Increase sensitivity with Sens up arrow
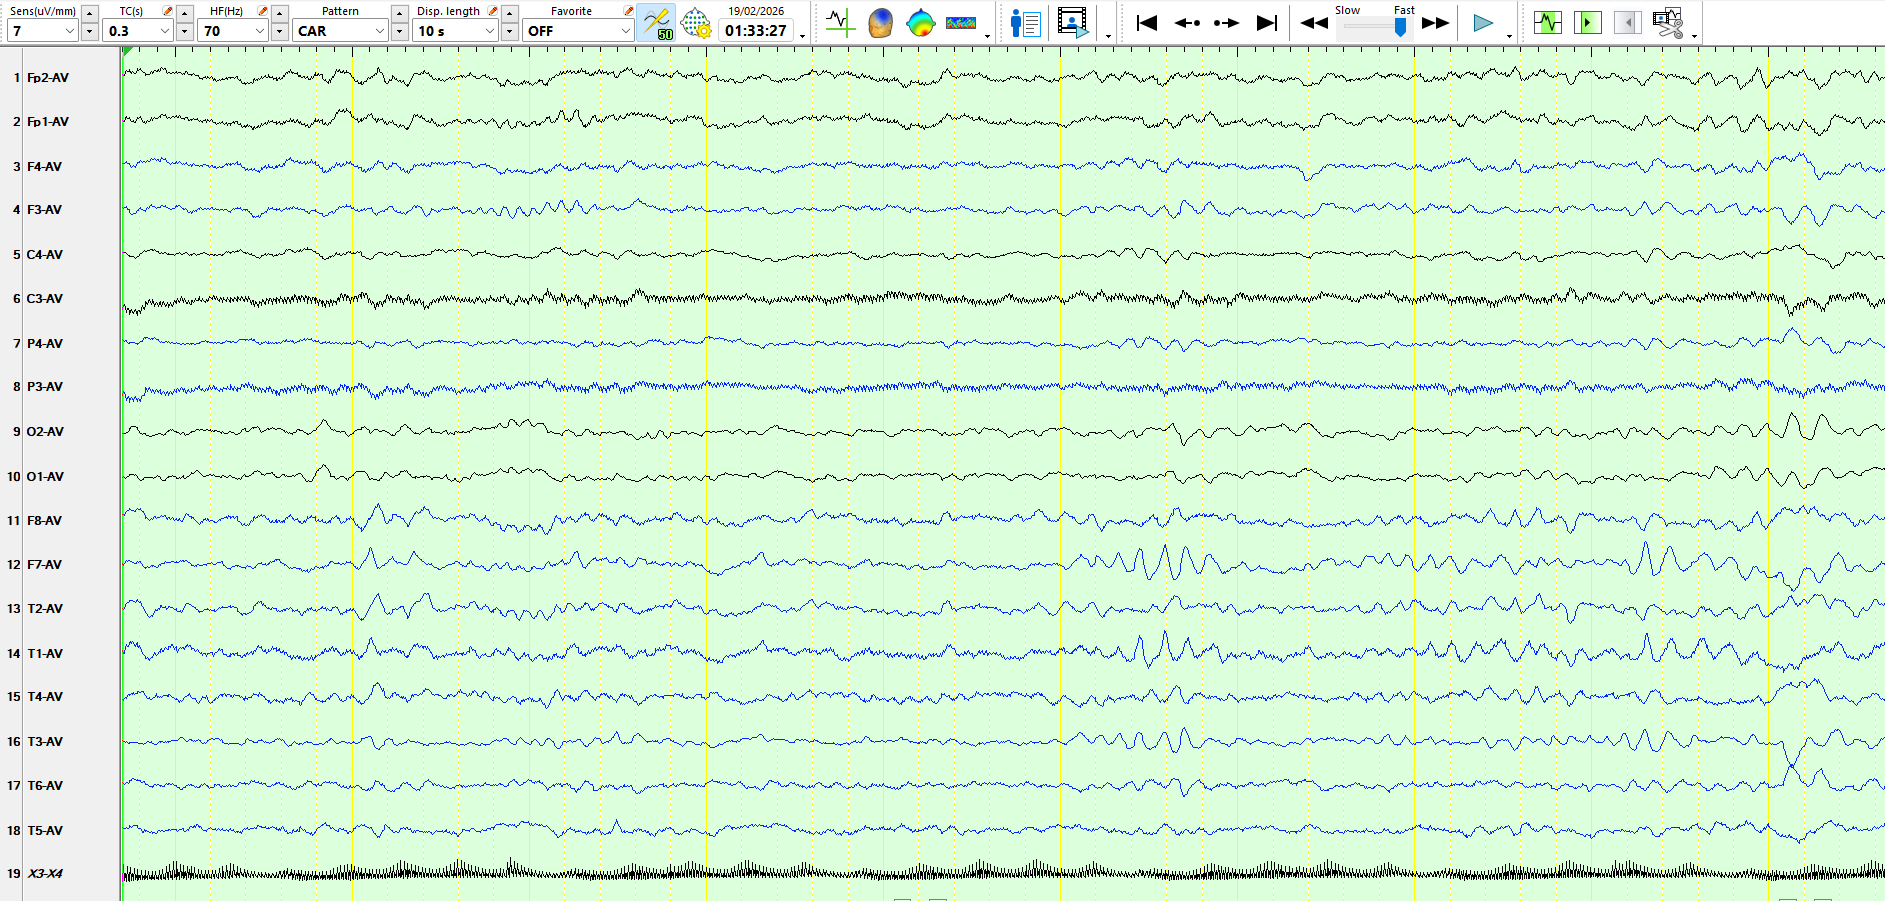Viewport: 1885px width, 901px height. pyautogui.click(x=89, y=13)
